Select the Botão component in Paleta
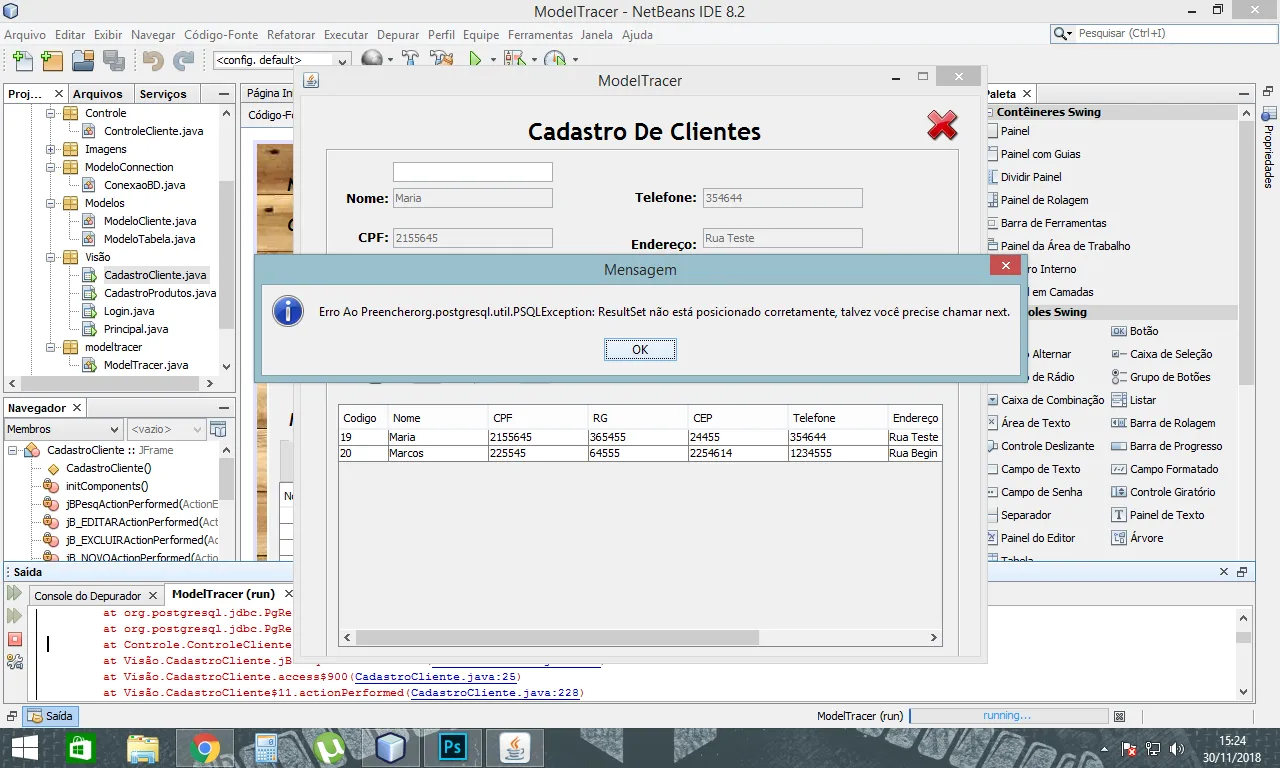1280x768 pixels. coord(1135,331)
